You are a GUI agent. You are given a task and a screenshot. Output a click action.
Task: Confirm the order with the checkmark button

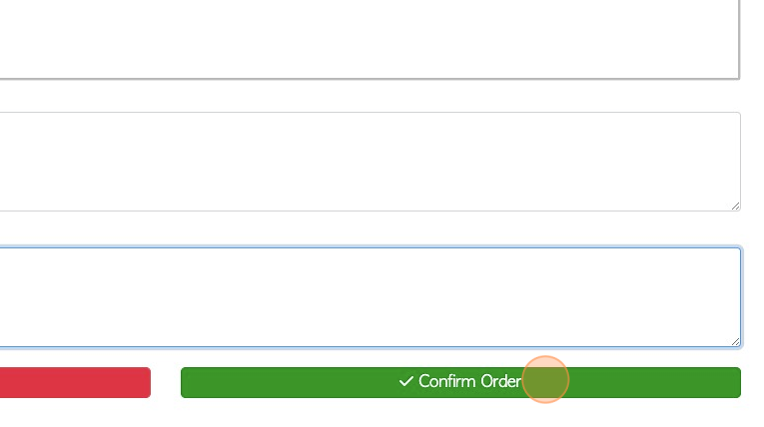coord(460,382)
